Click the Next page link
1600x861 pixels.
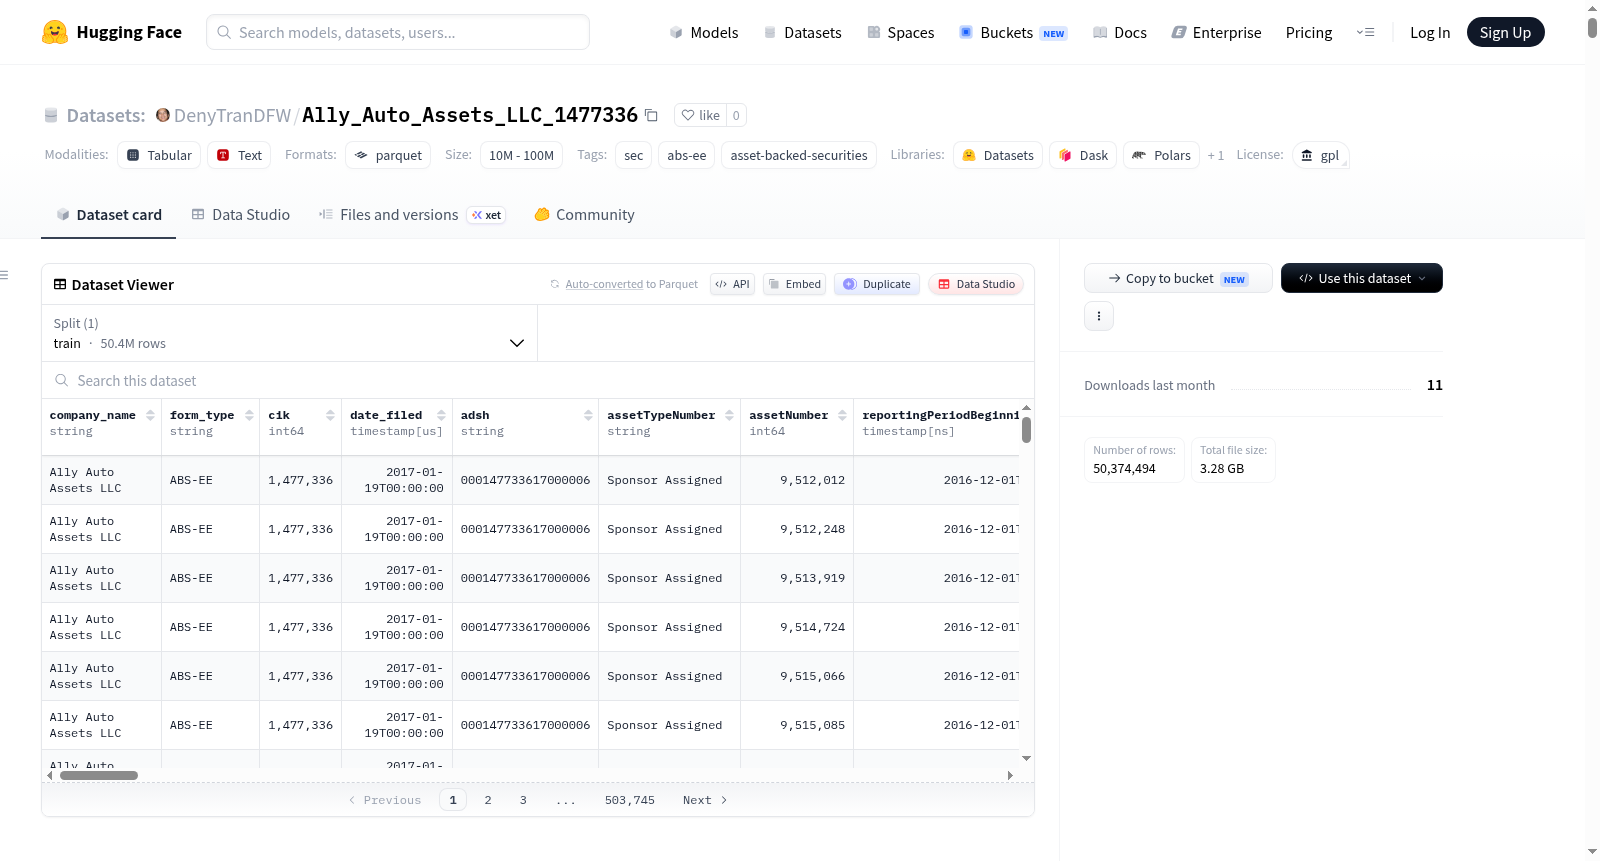pos(705,800)
